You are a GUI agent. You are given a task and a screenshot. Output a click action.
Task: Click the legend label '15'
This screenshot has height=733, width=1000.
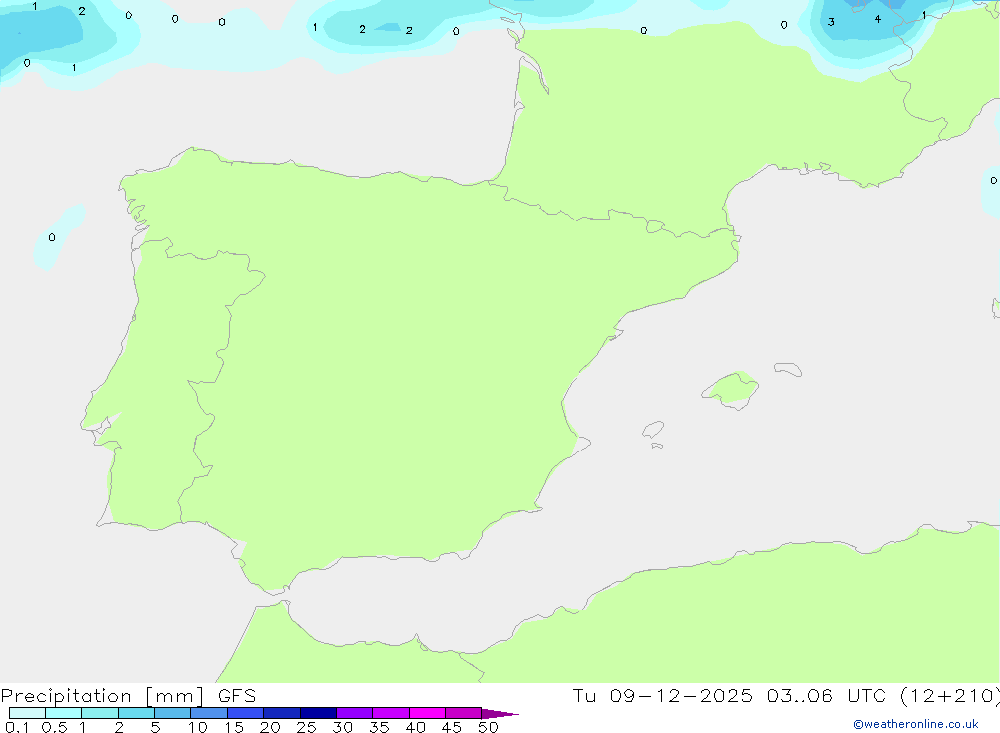pyautogui.click(x=234, y=727)
